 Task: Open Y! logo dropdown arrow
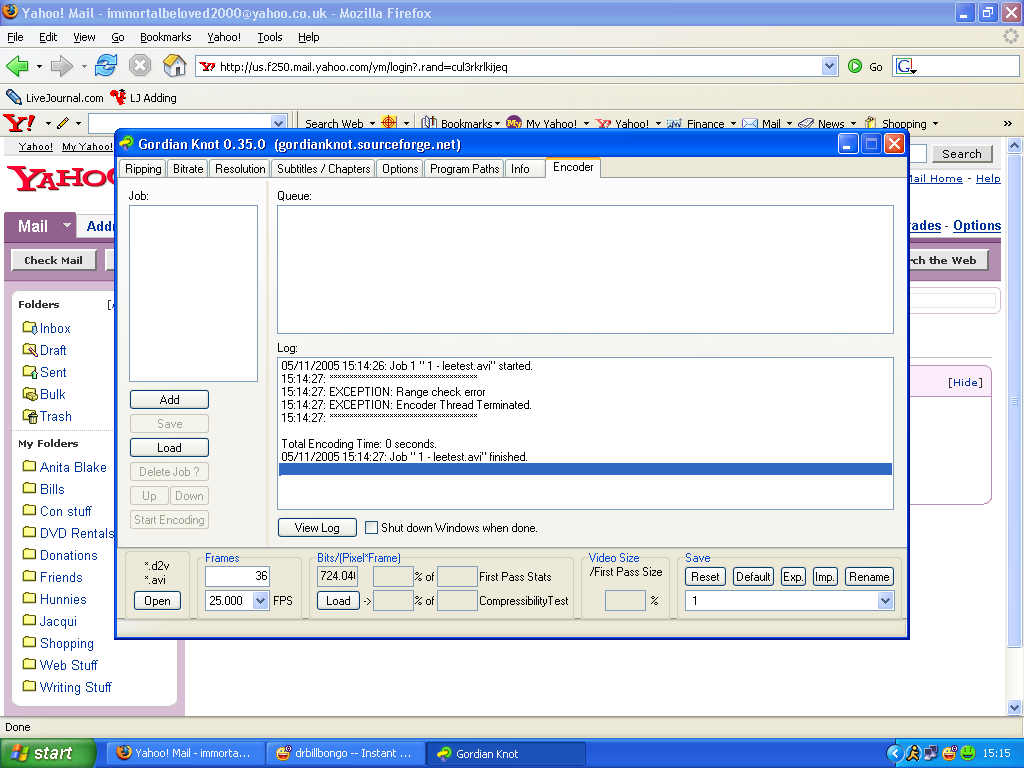click(x=48, y=123)
